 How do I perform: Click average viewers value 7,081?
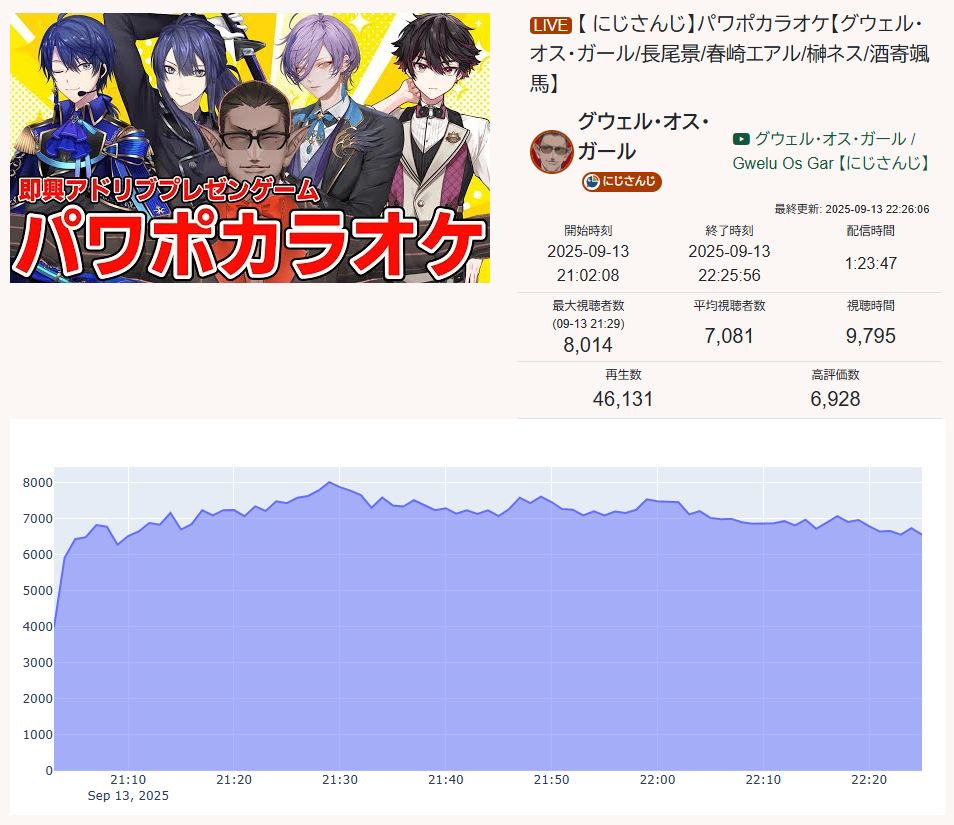pos(729,336)
